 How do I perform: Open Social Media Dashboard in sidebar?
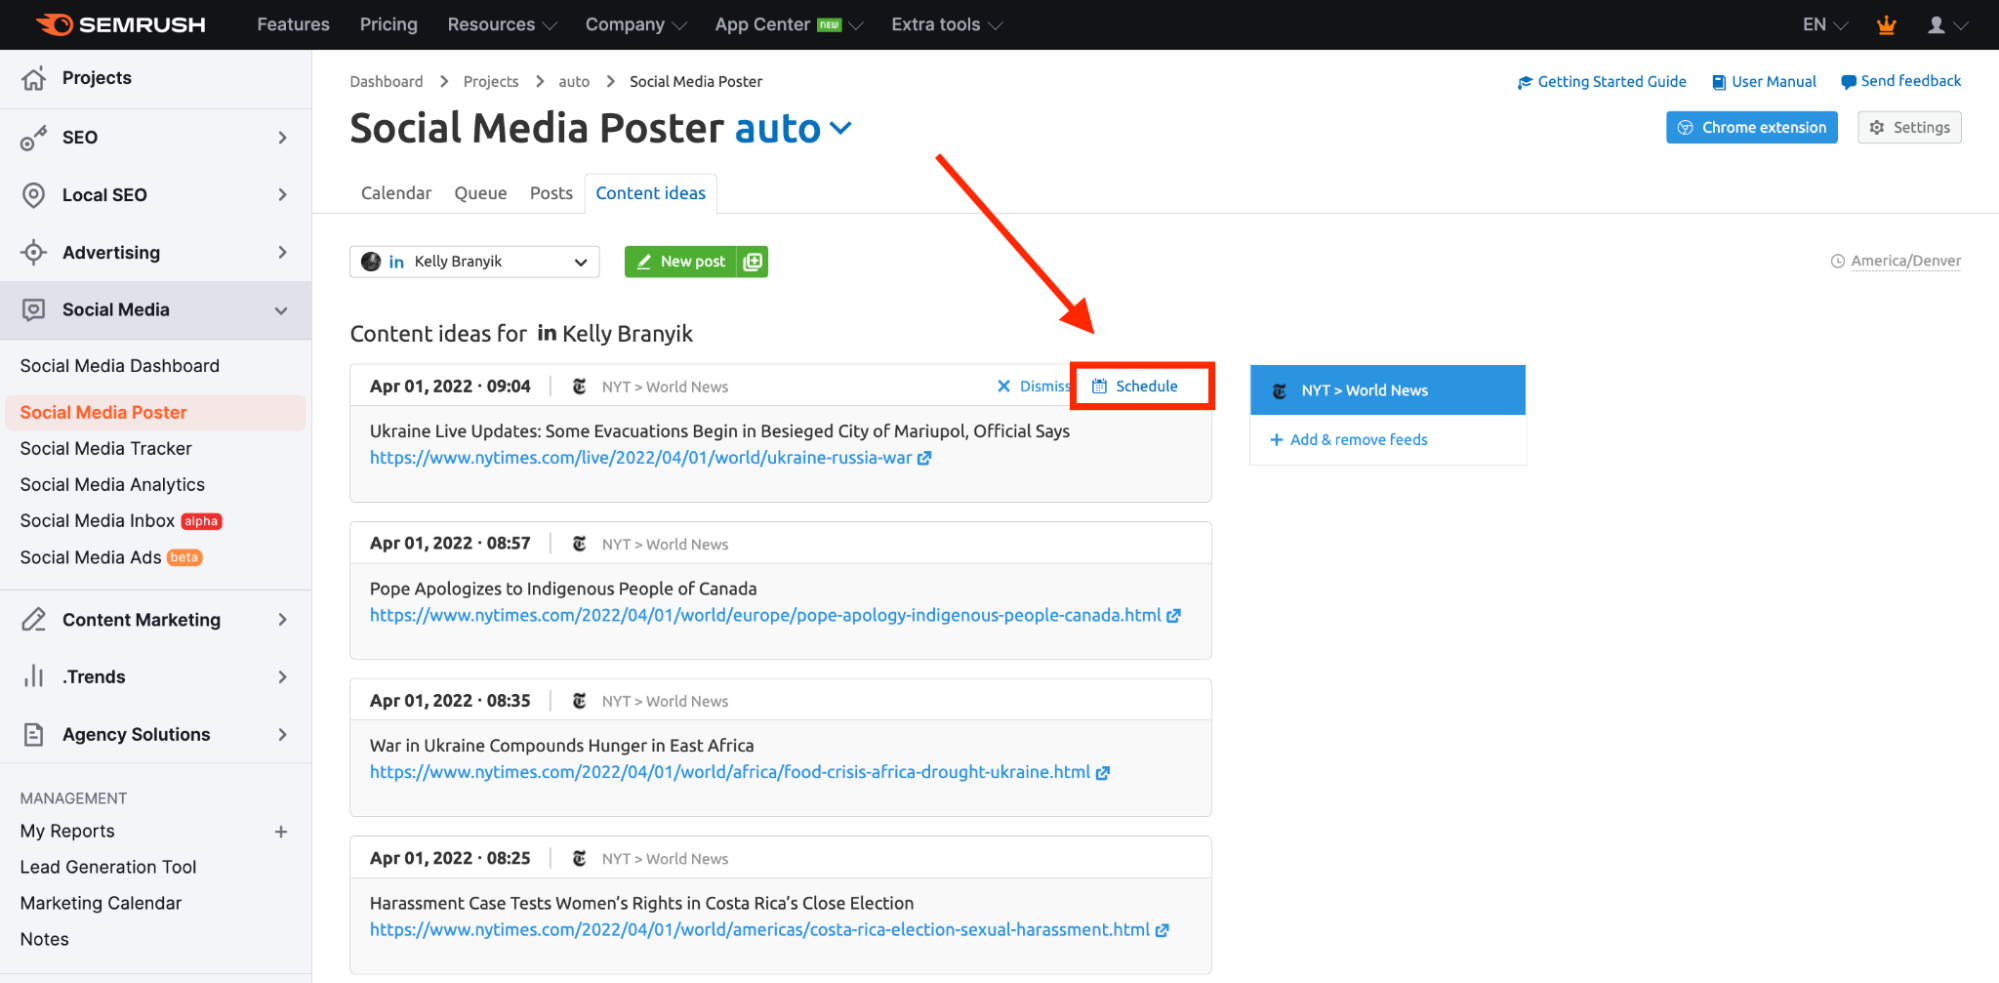120,366
